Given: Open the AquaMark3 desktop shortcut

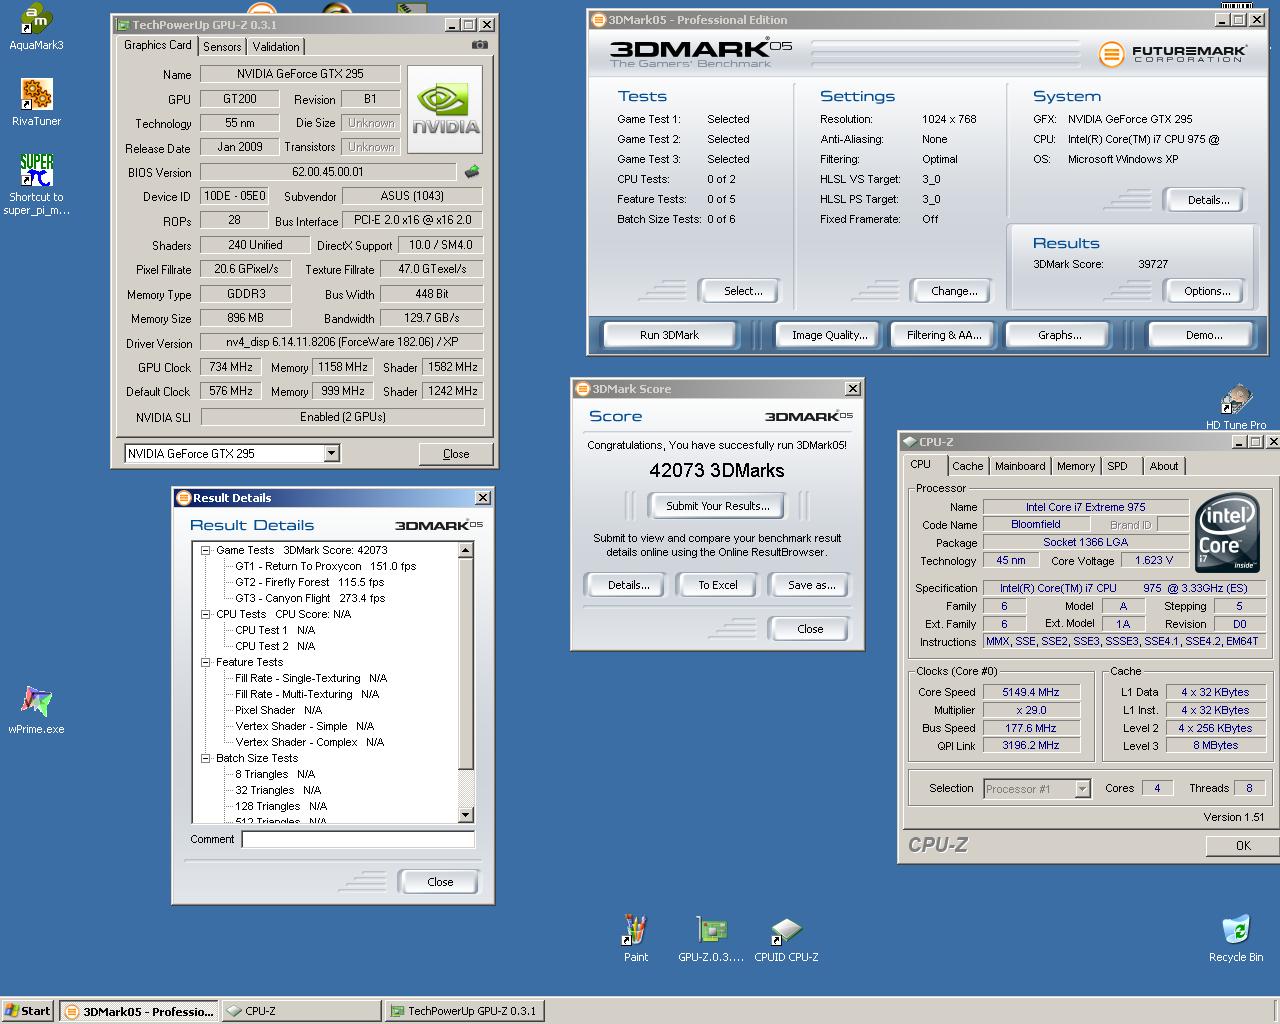Looking at the screenshot, I should point(36,27).
